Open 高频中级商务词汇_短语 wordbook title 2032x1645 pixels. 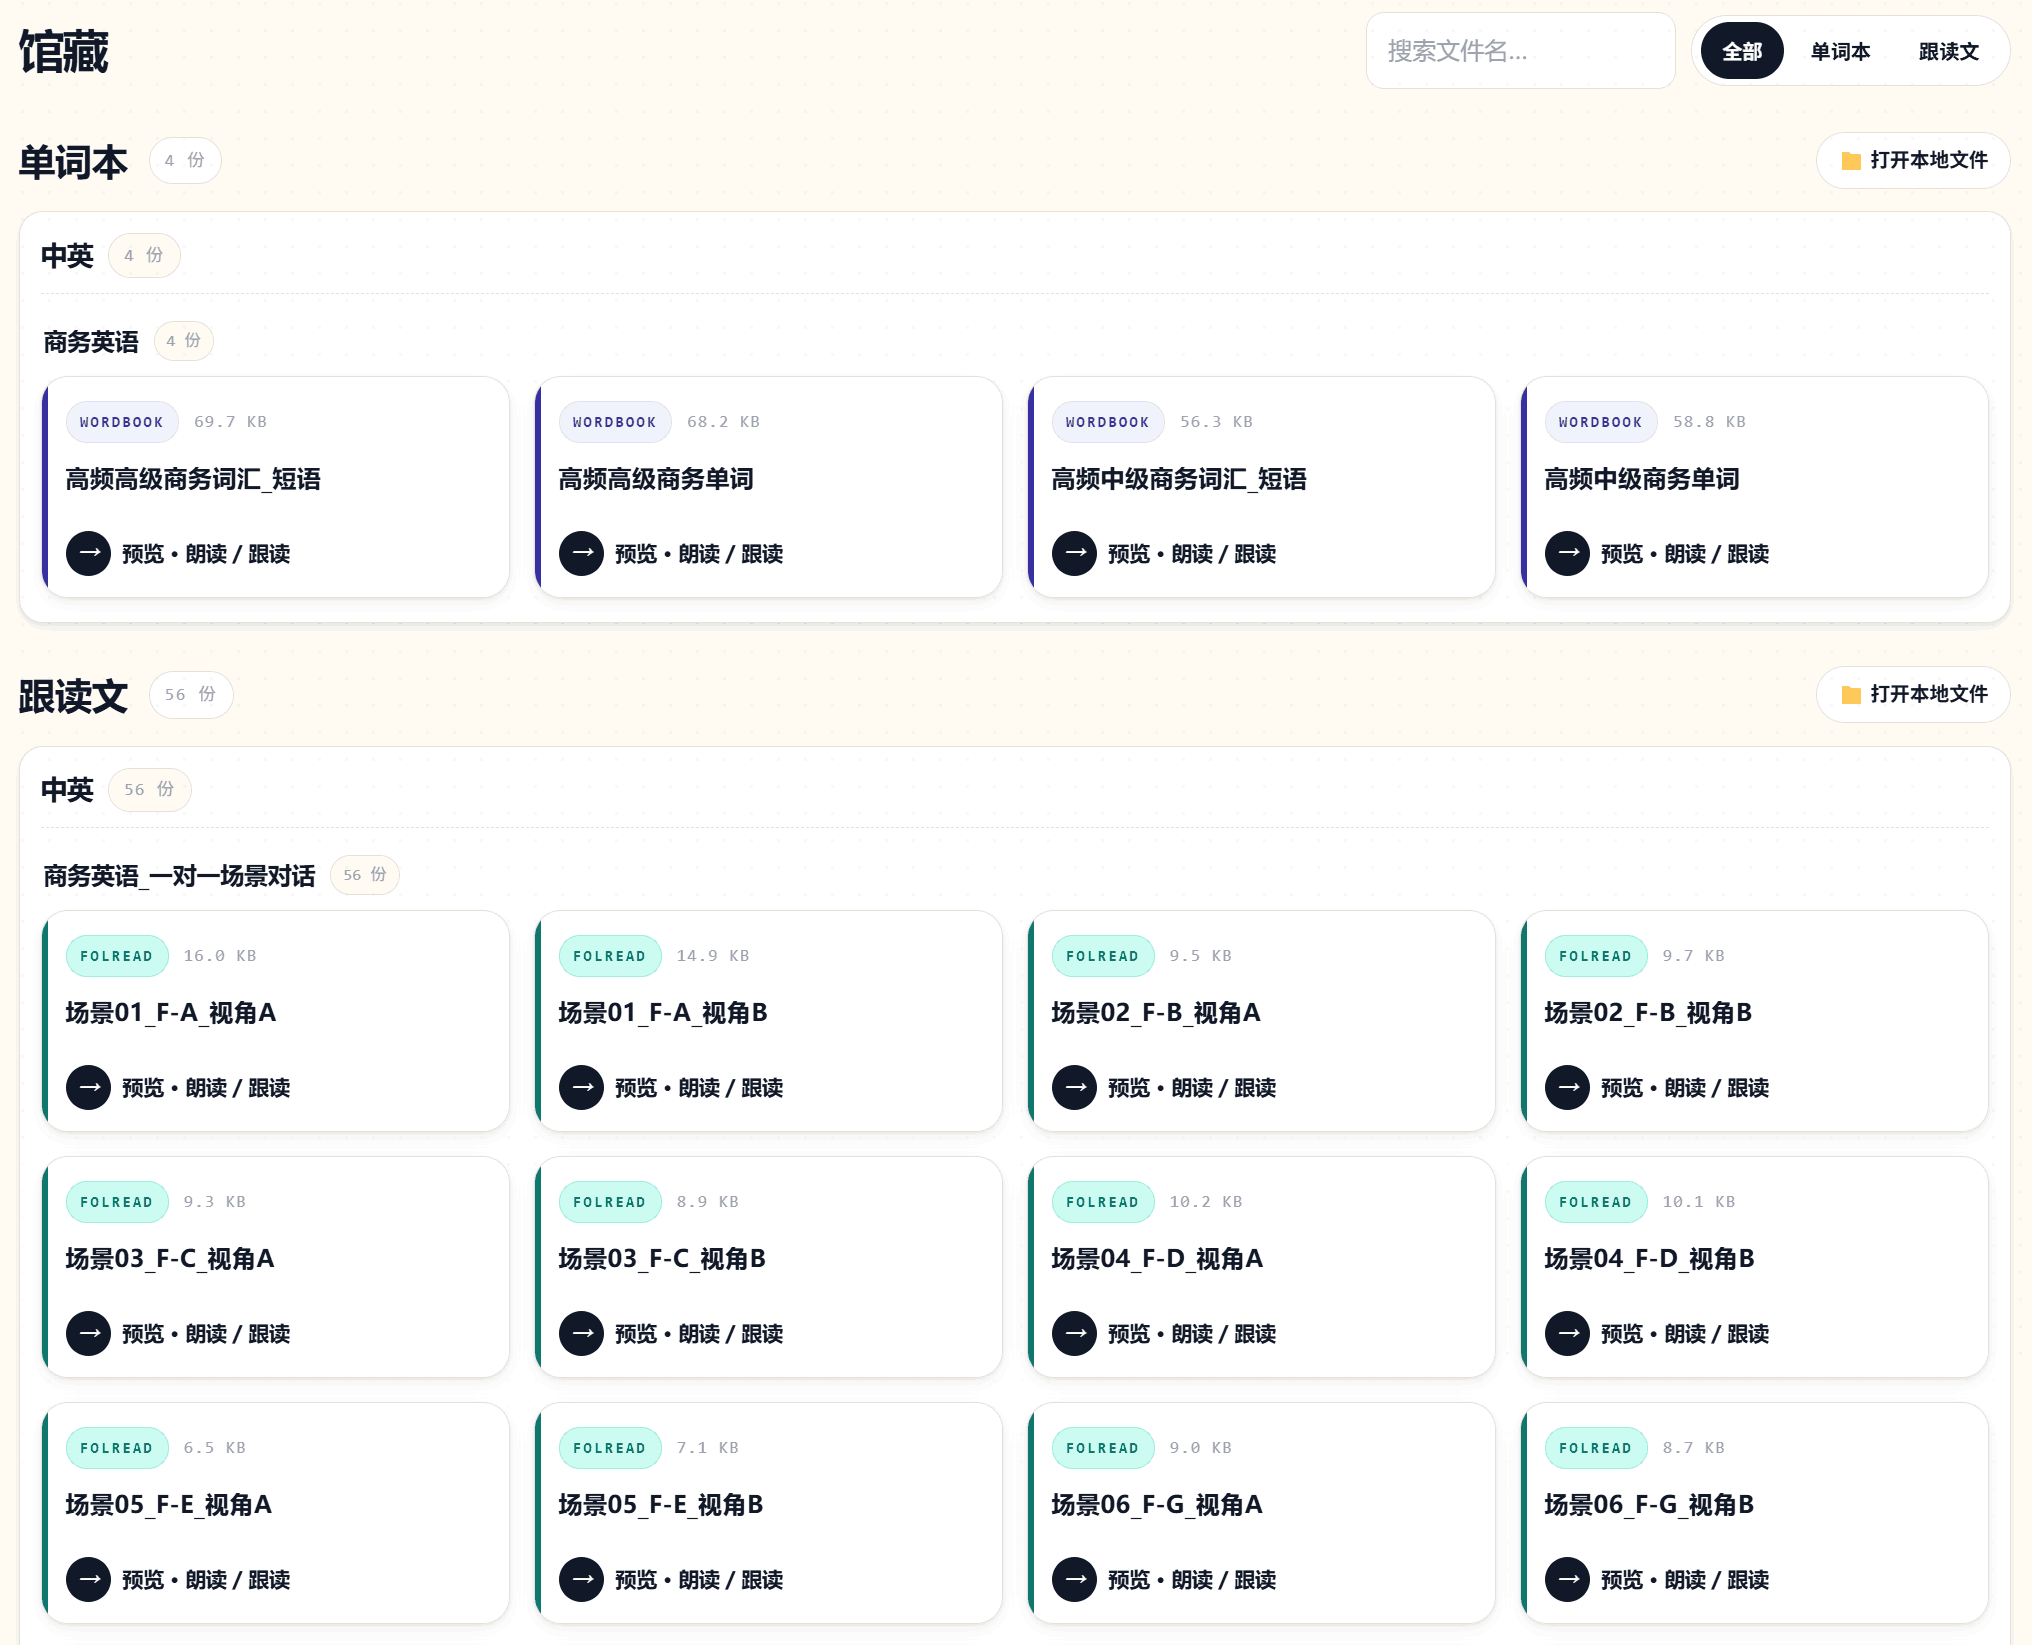pyautogui.click(x=1179, y=479)
